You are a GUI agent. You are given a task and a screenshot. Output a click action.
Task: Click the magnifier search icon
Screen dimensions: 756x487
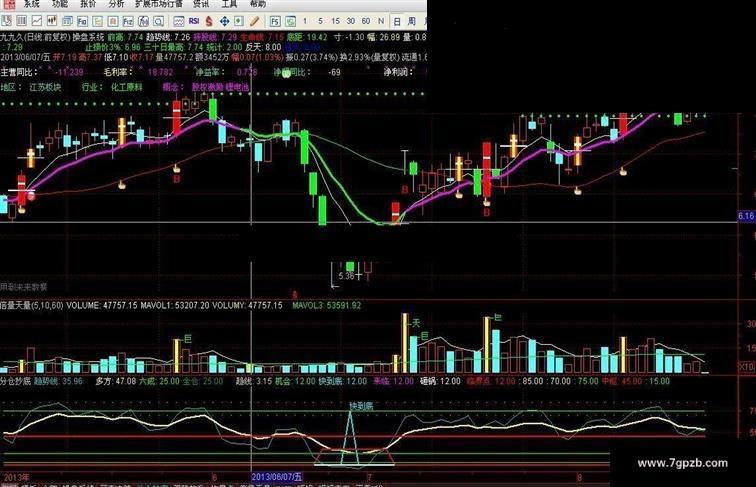158,21
